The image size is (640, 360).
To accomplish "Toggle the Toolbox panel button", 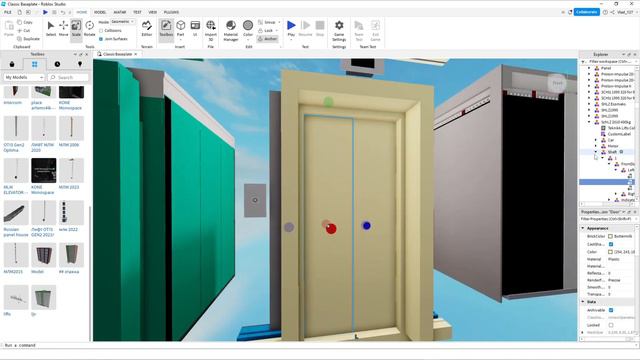I will (166, 29).
